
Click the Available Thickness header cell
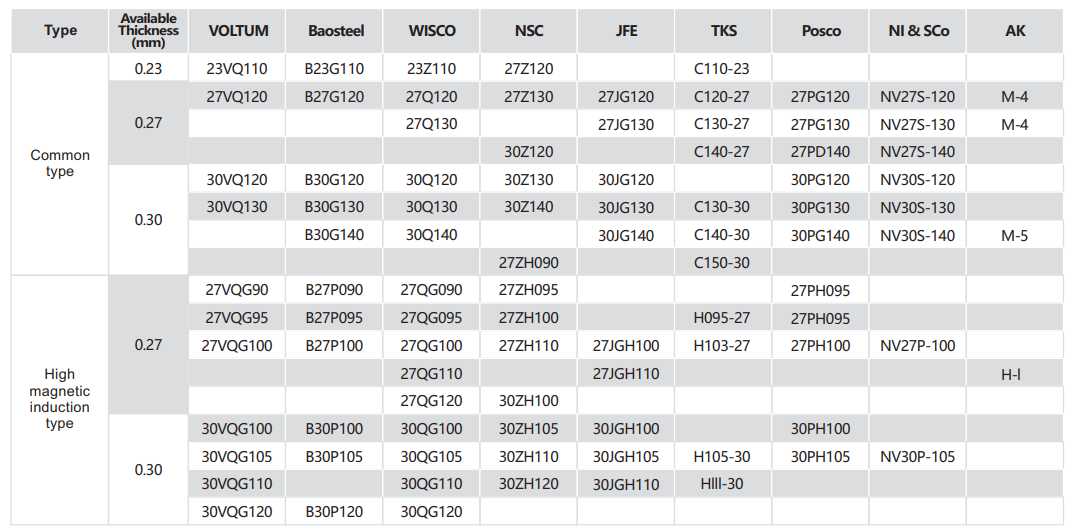pos(148,31)
